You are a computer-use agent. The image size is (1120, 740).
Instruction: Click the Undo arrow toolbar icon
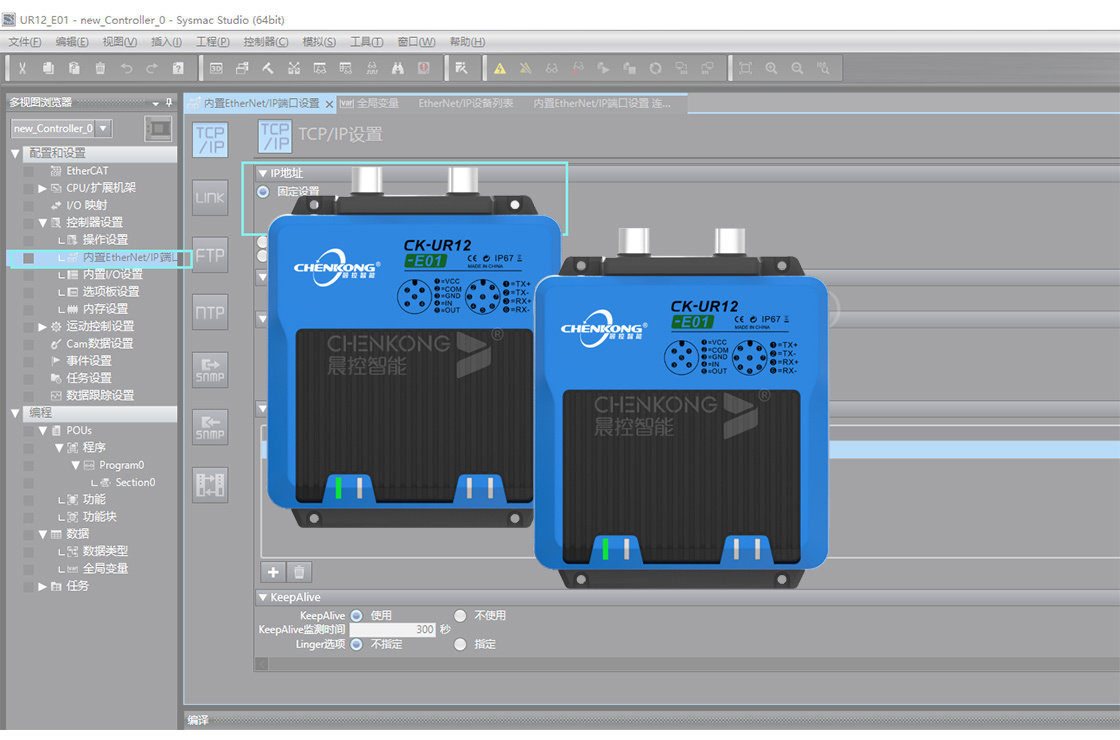(126, 69)
